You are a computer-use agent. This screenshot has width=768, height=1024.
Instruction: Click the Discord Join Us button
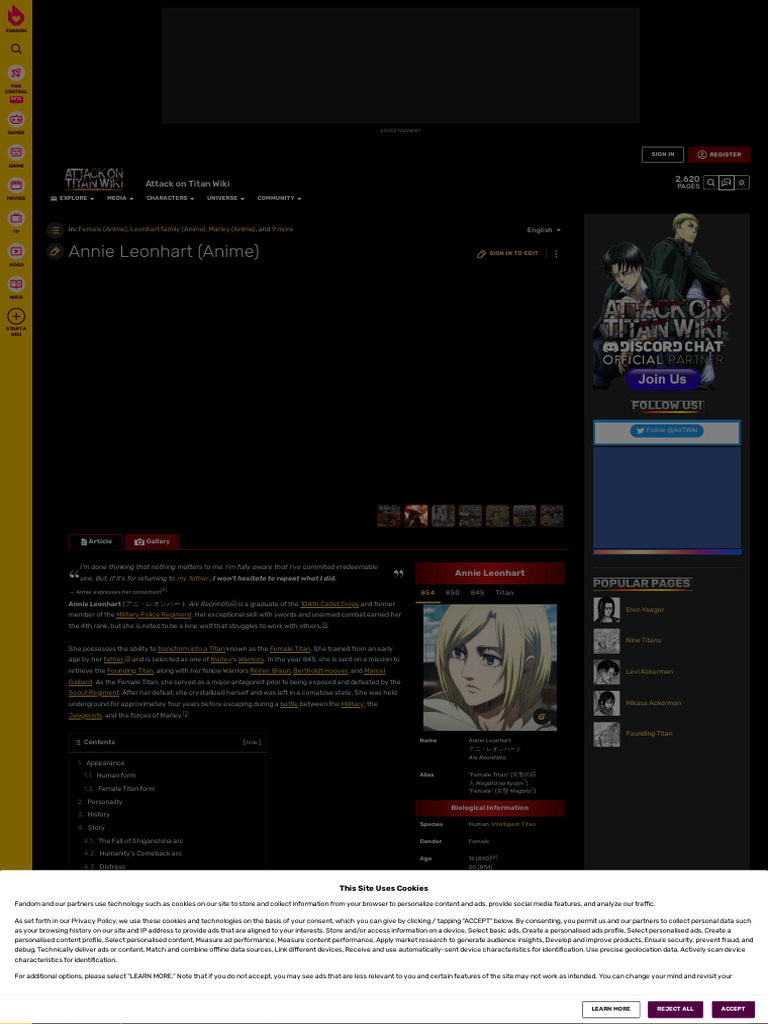[x=662, y=379]
